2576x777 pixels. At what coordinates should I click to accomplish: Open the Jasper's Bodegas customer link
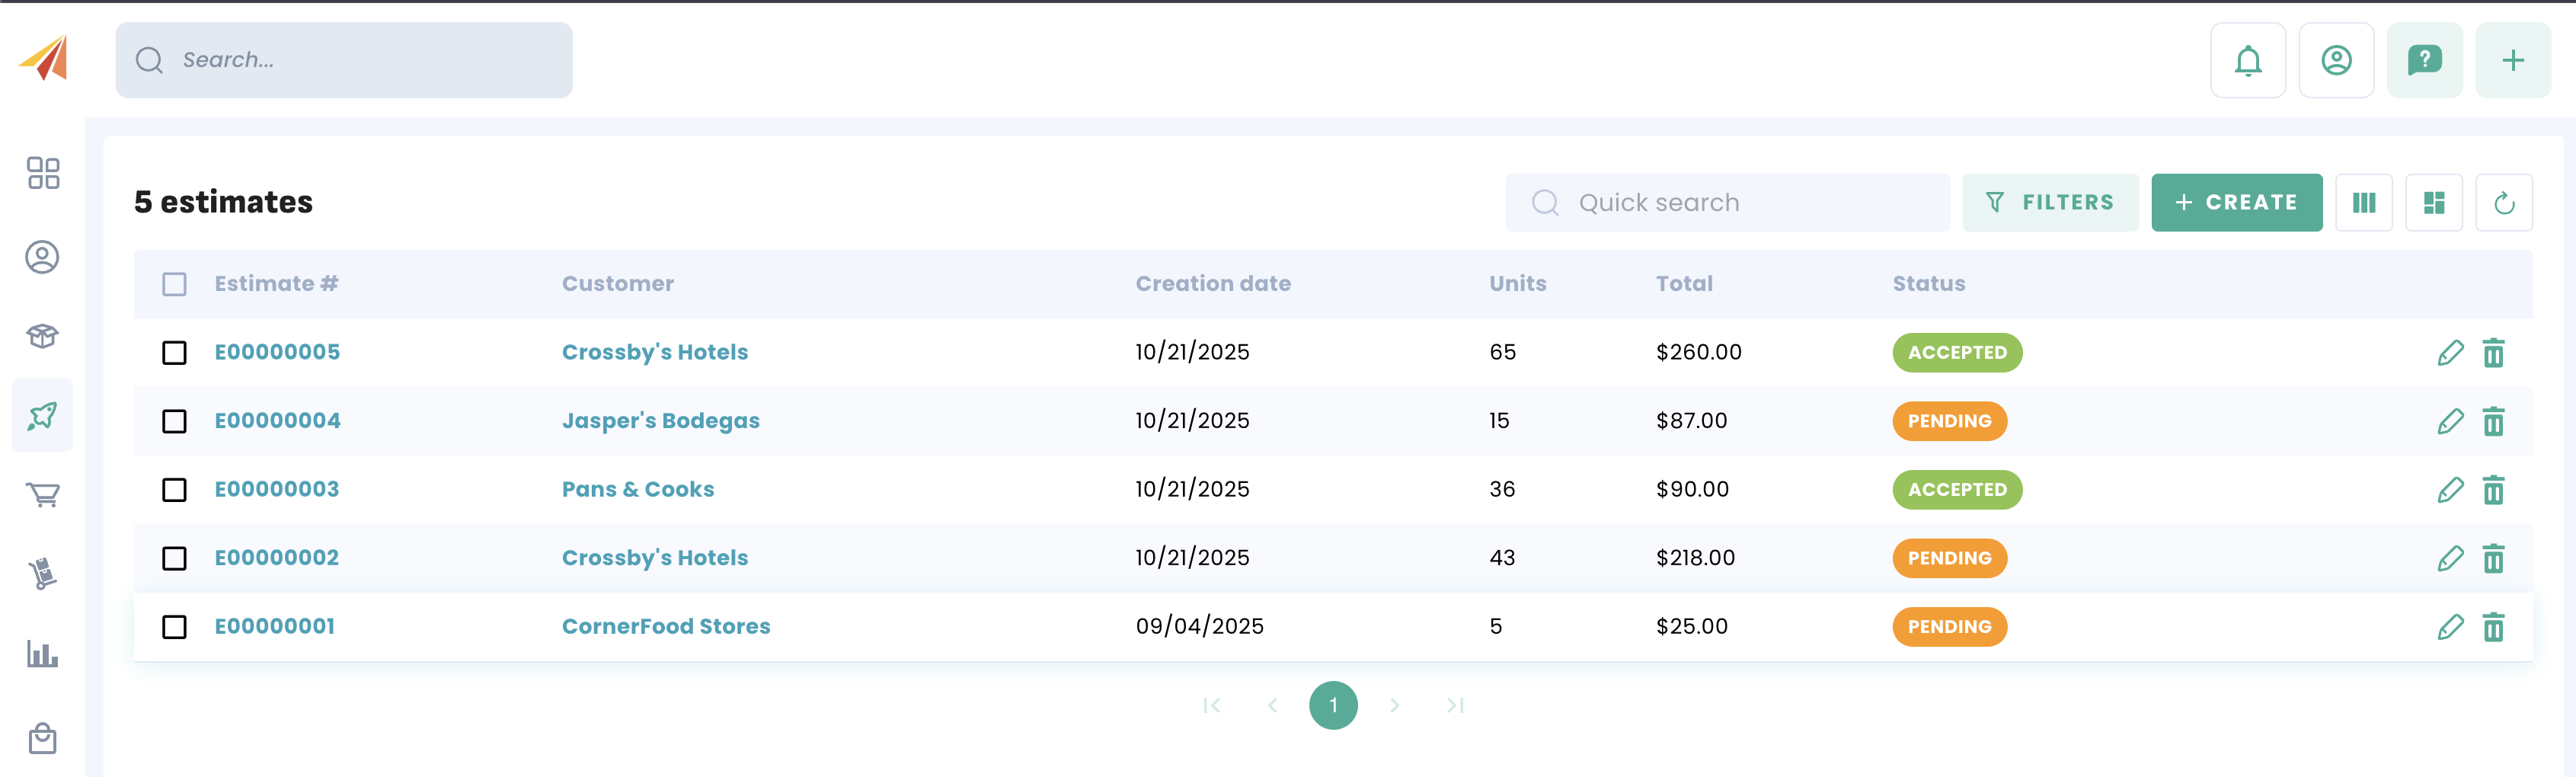point(660,421)
